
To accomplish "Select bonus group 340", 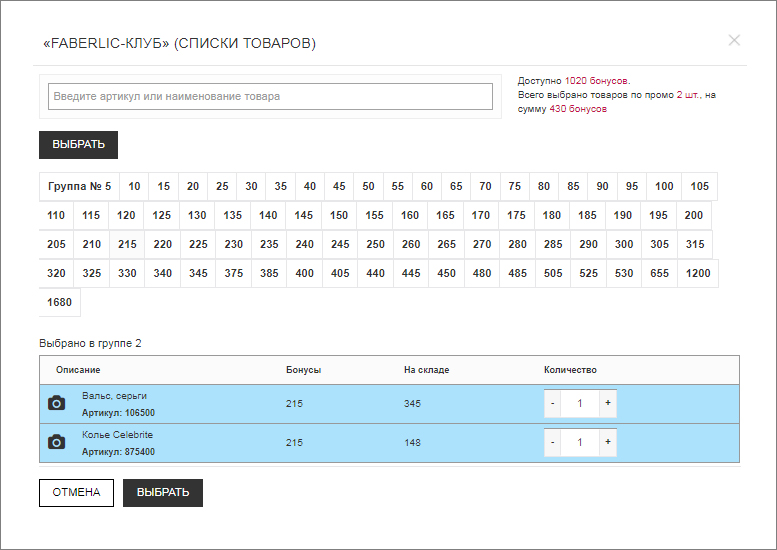I will tap(163, 273).
